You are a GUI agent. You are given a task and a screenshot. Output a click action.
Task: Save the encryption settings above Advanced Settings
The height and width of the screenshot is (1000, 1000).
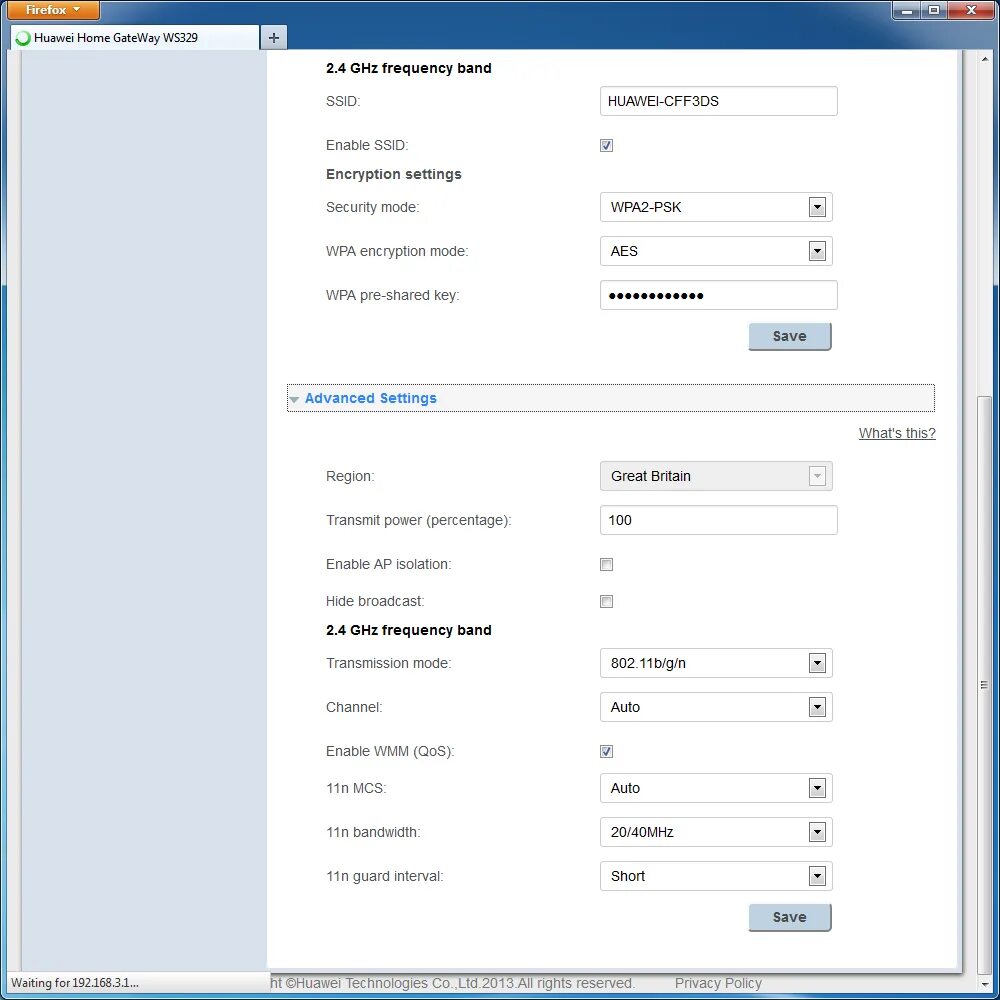(x=790, y=336)
